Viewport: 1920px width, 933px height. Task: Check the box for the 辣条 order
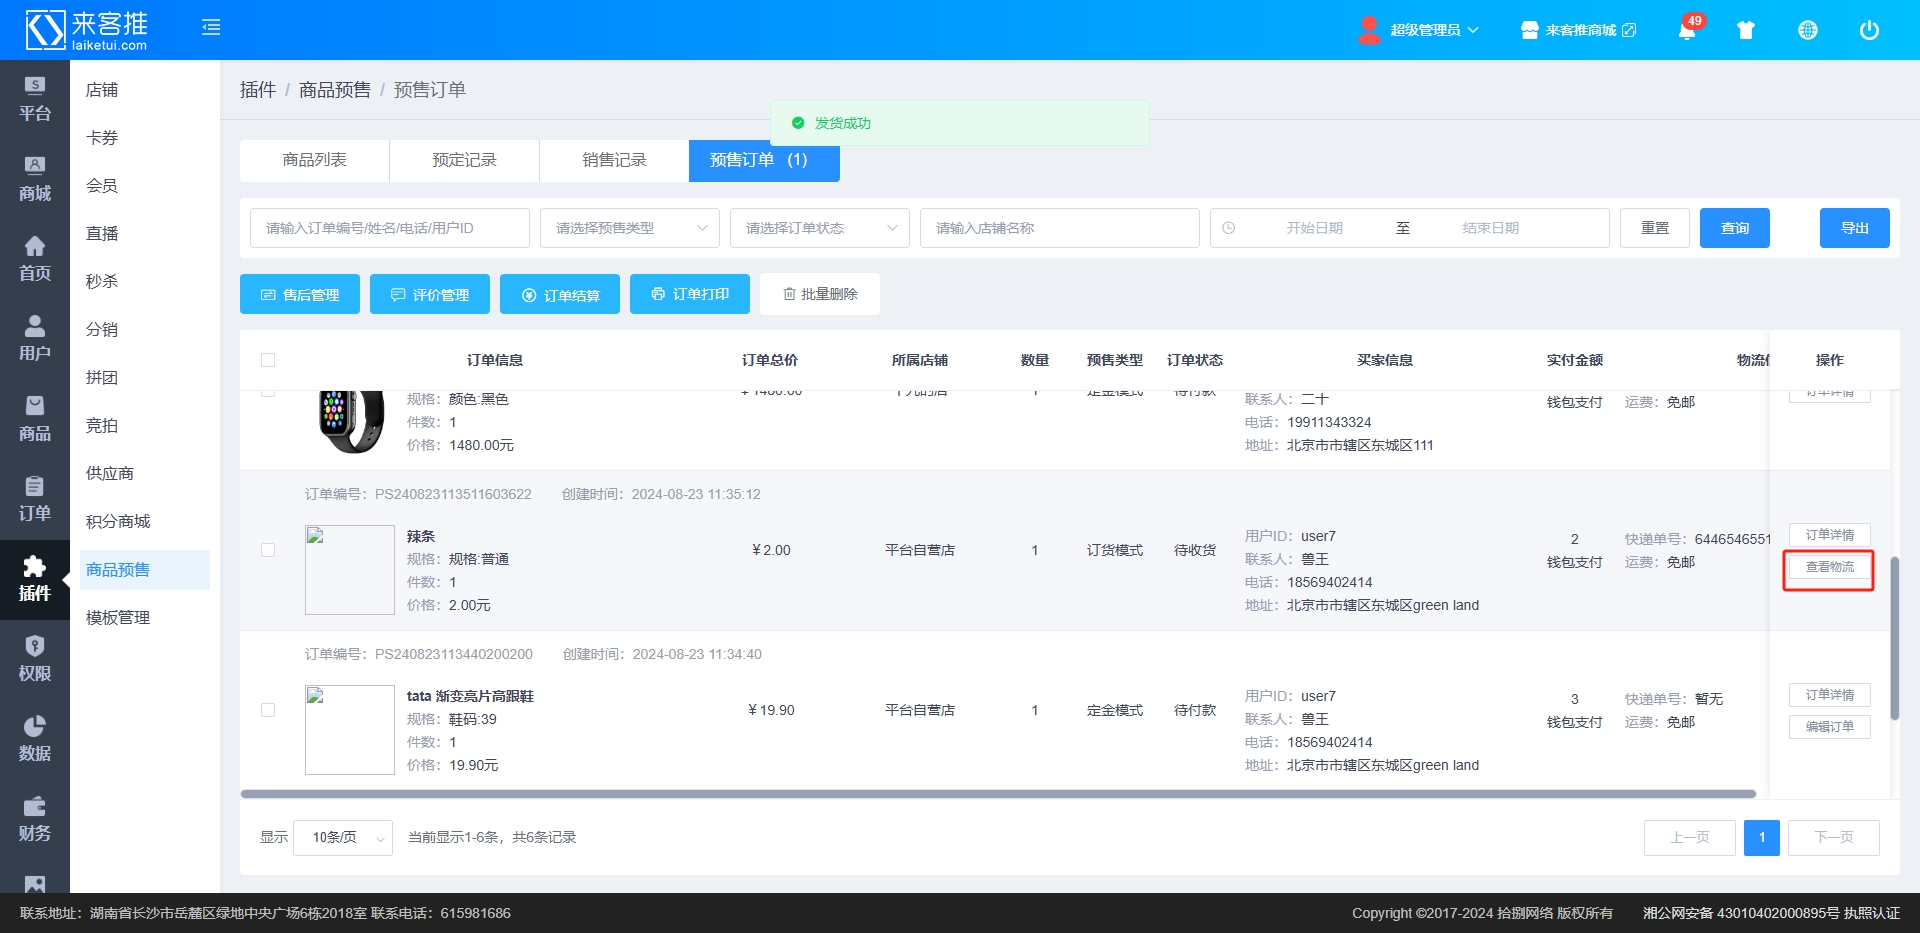tap(268, 550)
